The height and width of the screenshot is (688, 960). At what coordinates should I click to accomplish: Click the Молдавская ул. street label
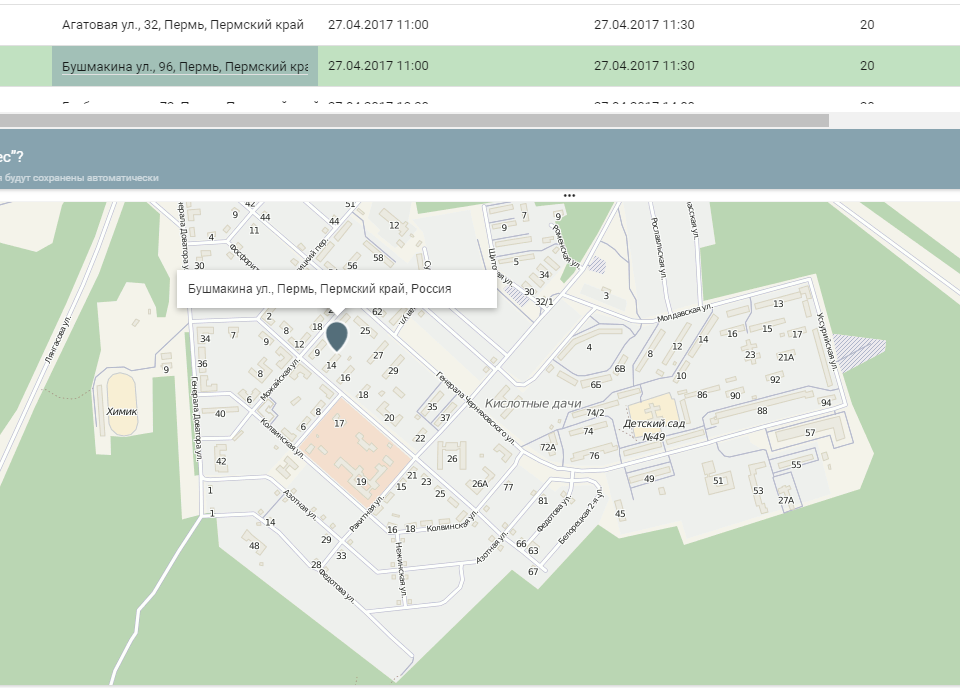pyautogui.click(x=683, y=312)
